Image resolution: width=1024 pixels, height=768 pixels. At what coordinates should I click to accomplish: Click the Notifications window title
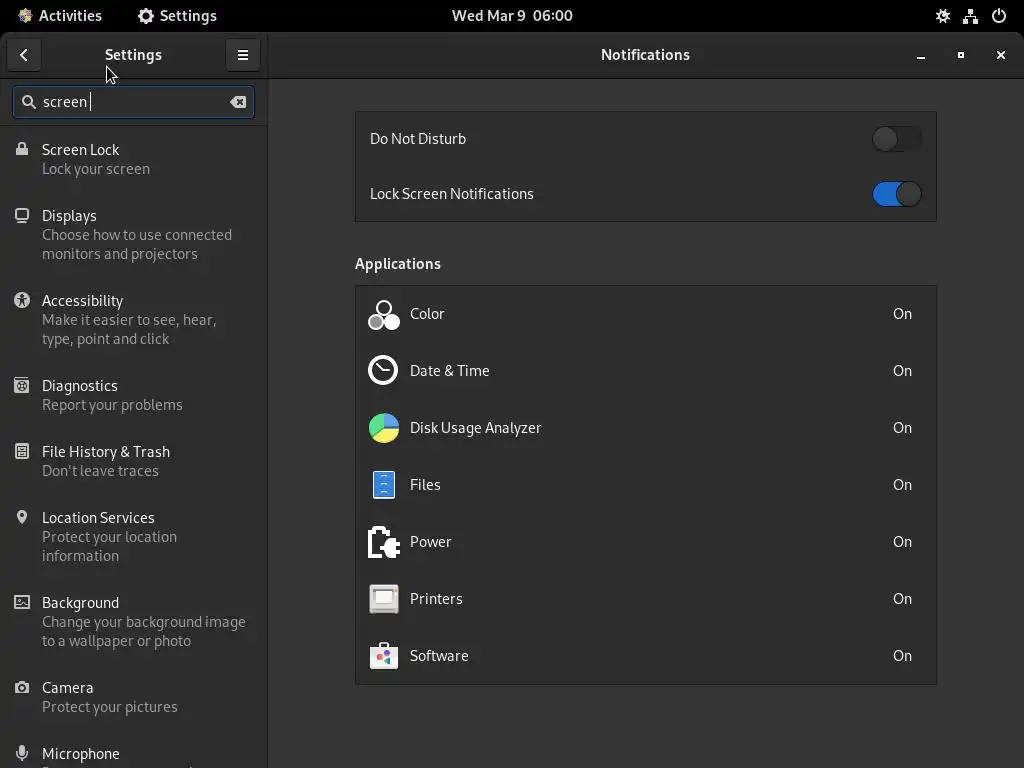[x=645, y=55]
